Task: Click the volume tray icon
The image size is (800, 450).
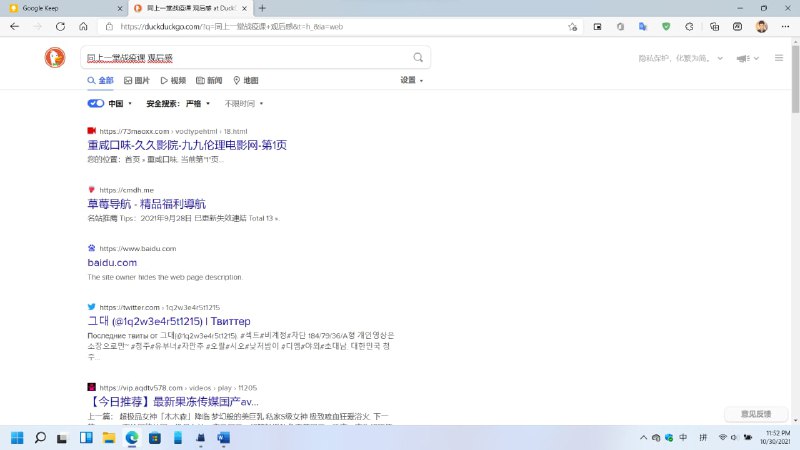Action: [x=734, y=437]
